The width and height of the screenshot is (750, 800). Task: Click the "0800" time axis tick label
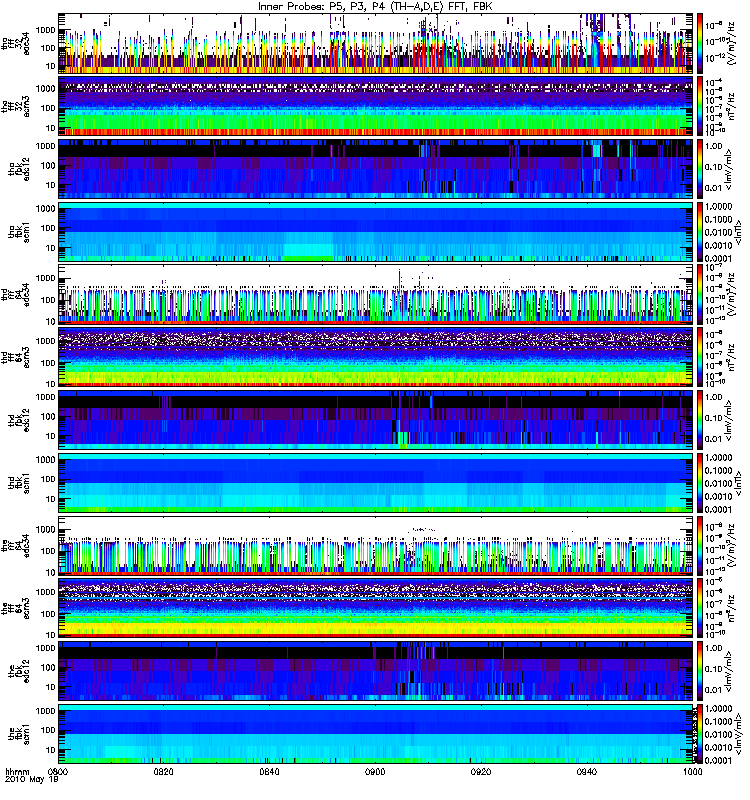58,771
